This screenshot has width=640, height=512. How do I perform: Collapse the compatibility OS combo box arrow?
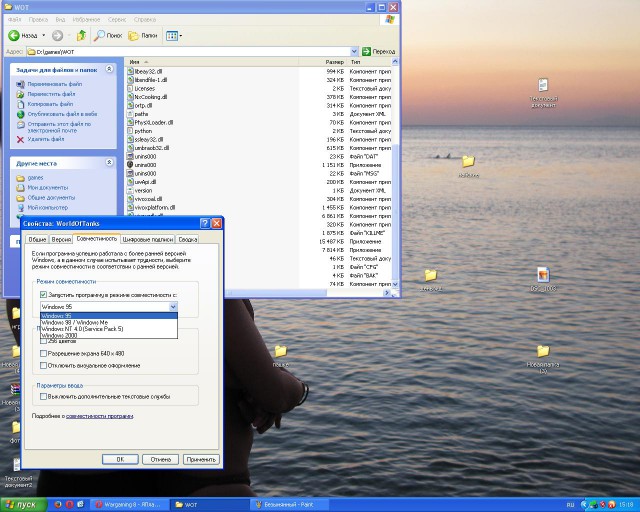(x=173, y=307)
